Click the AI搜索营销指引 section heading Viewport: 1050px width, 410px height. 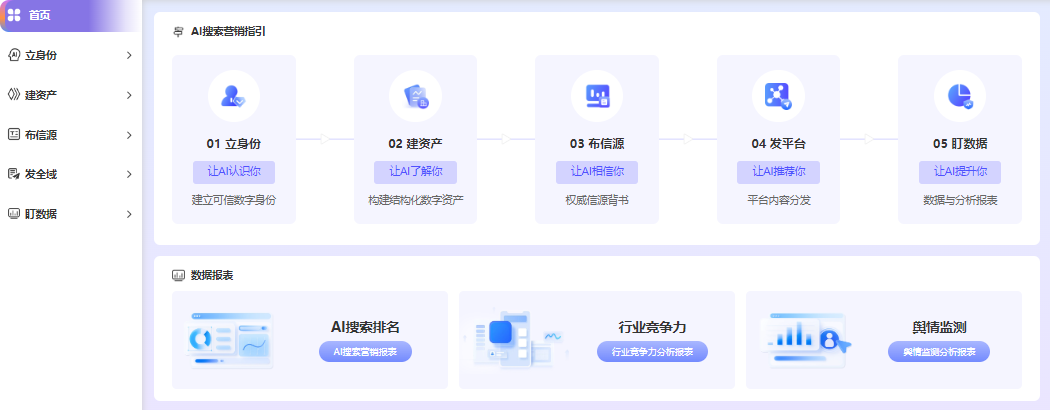[228, 31]
